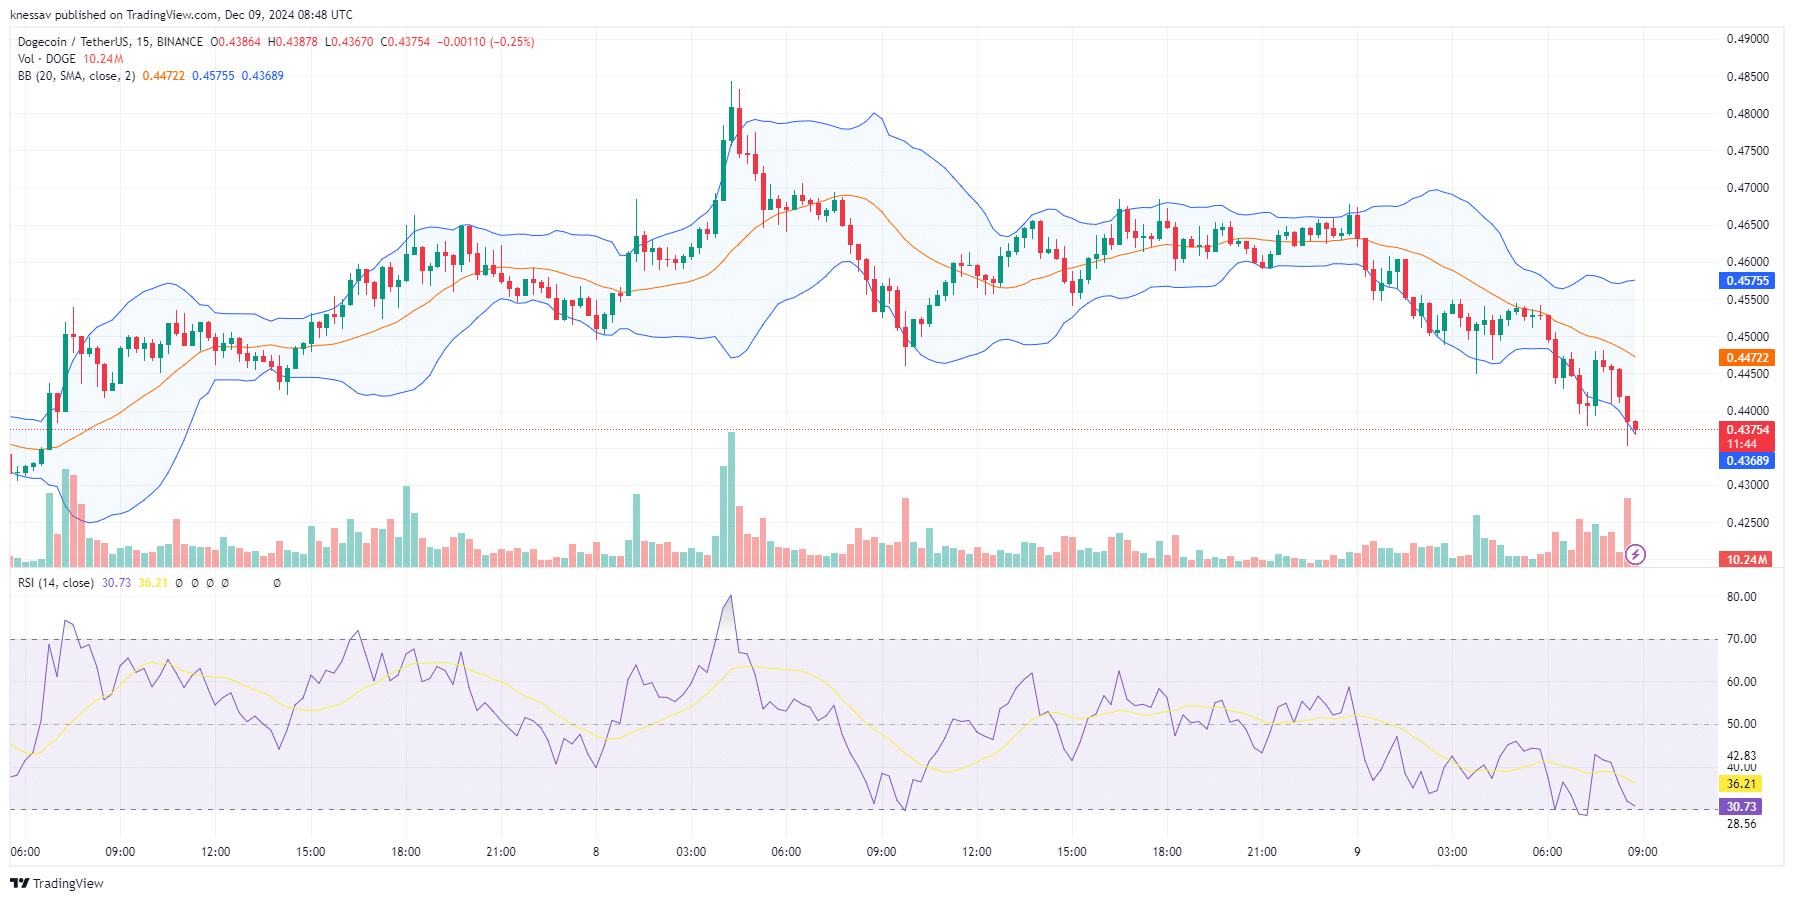Click the day 8 label on time axis
Image resolution: width=1794 pixels, height=901 pixels.
click(x=596, y=852)
